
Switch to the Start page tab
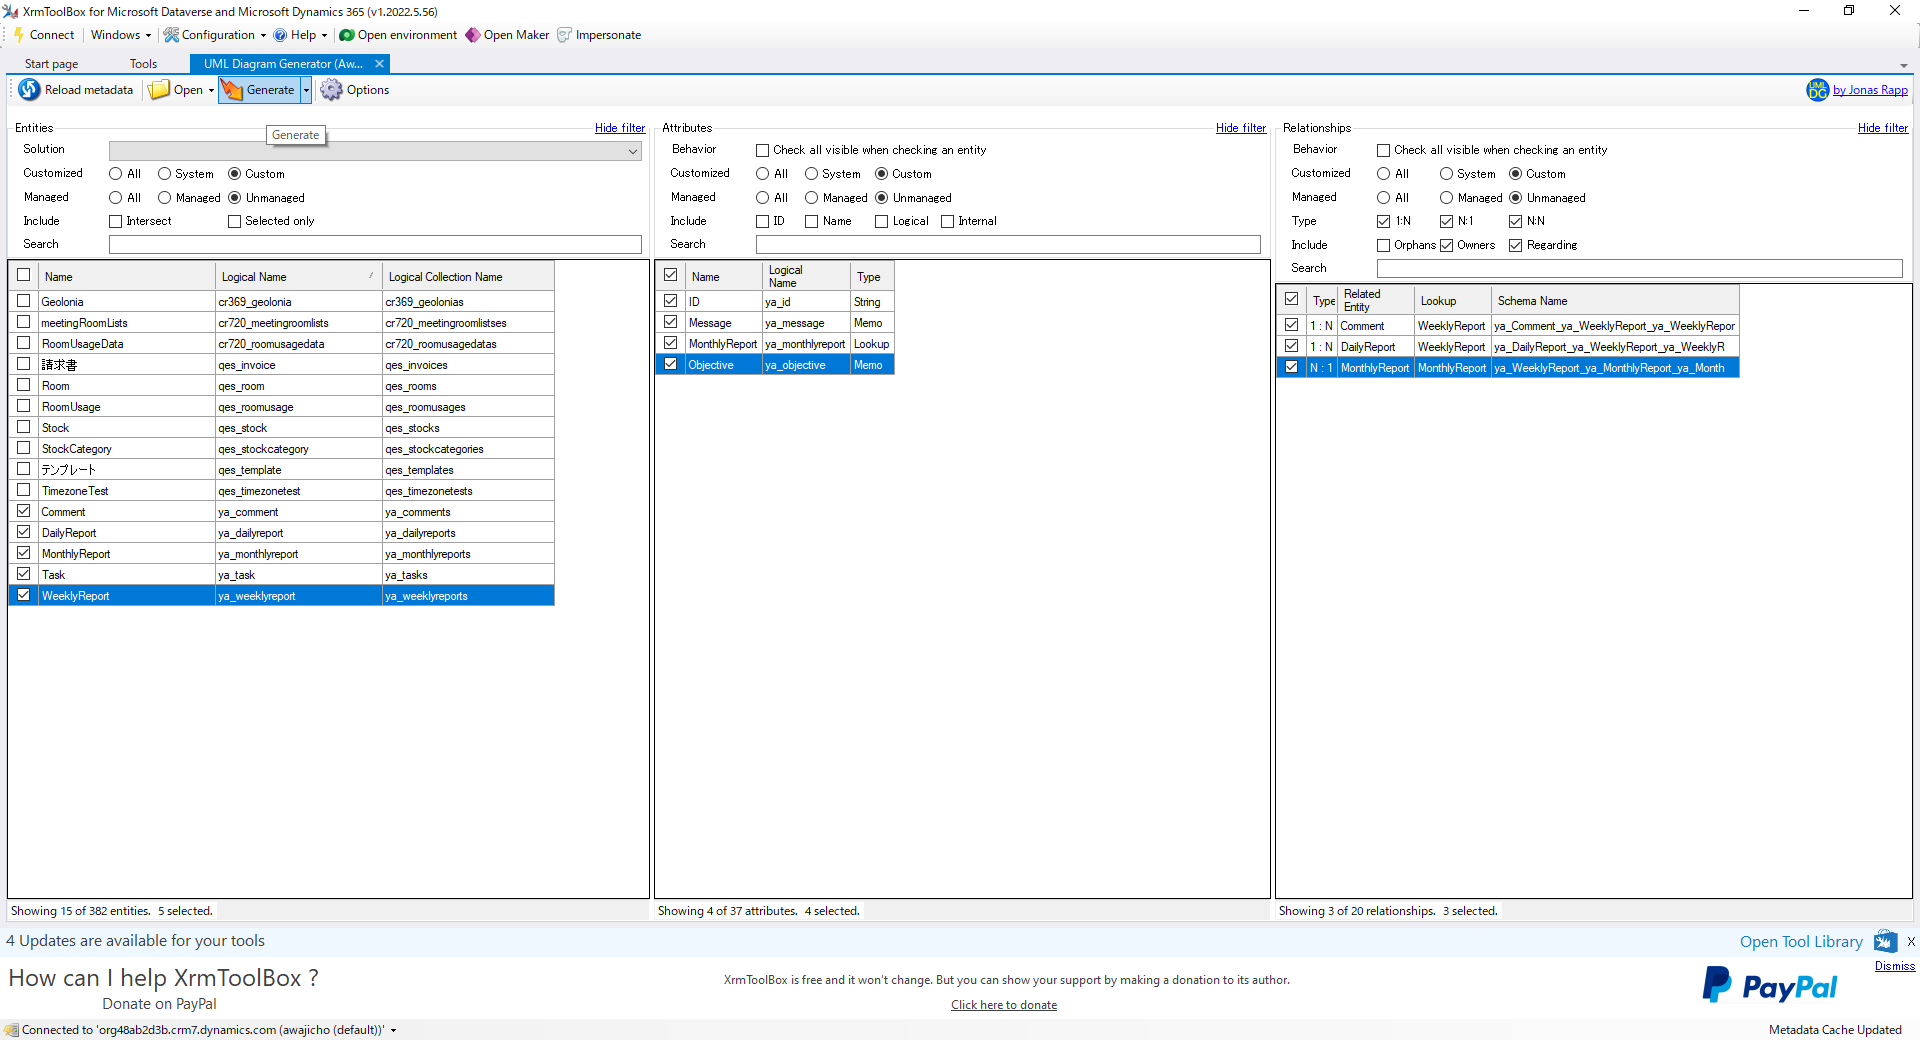(51, 64)
